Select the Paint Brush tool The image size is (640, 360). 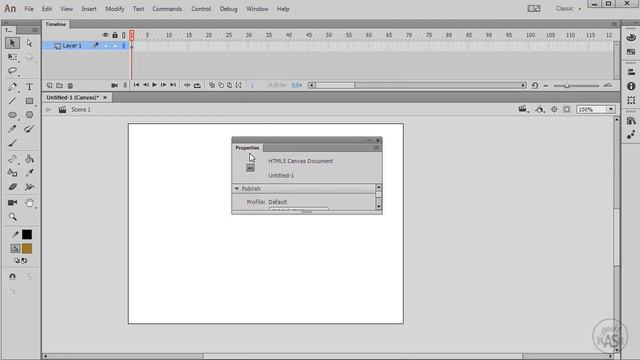(29, 129)
